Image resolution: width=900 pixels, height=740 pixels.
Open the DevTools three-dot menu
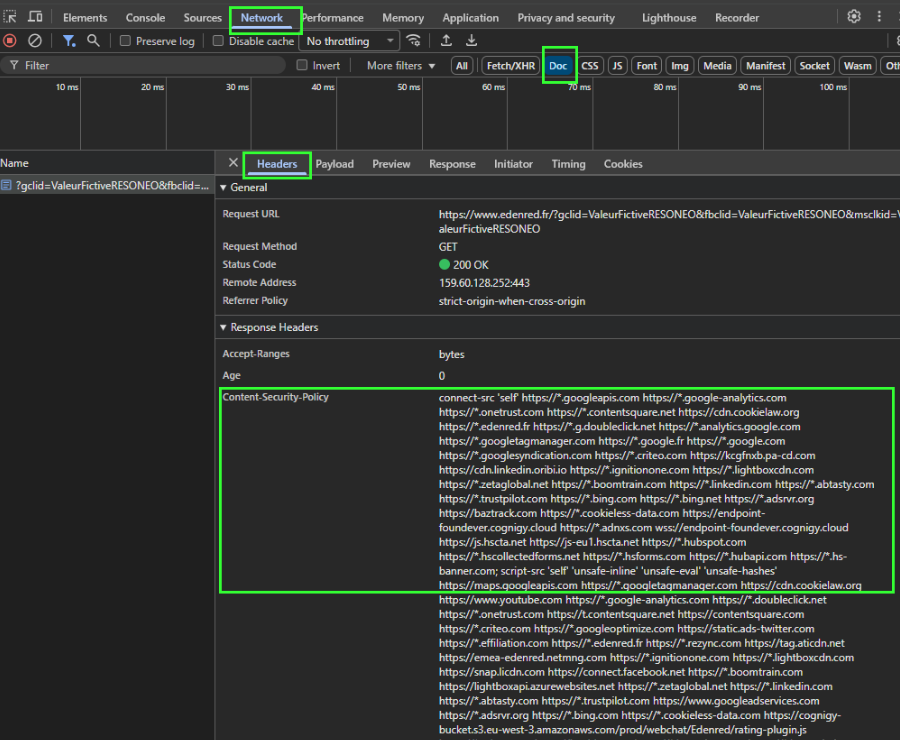click(x=879, y=17)
